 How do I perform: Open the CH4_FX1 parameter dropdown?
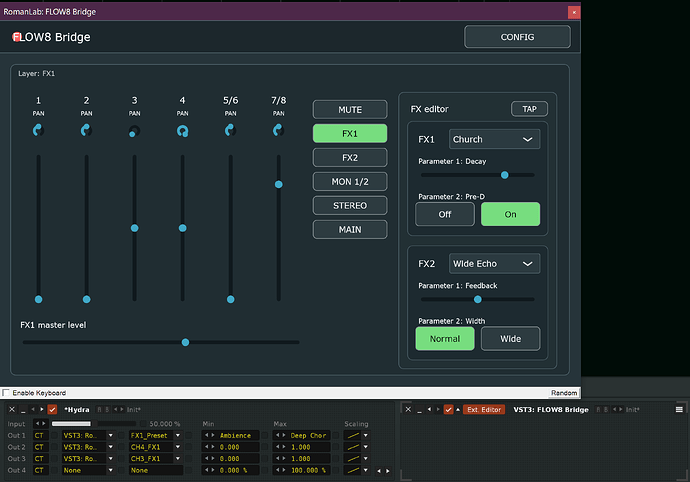click(x=156, y=447)
